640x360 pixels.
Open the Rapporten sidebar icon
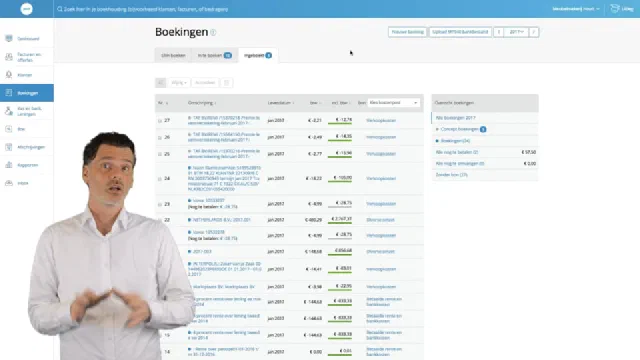(x=9, y=165)
